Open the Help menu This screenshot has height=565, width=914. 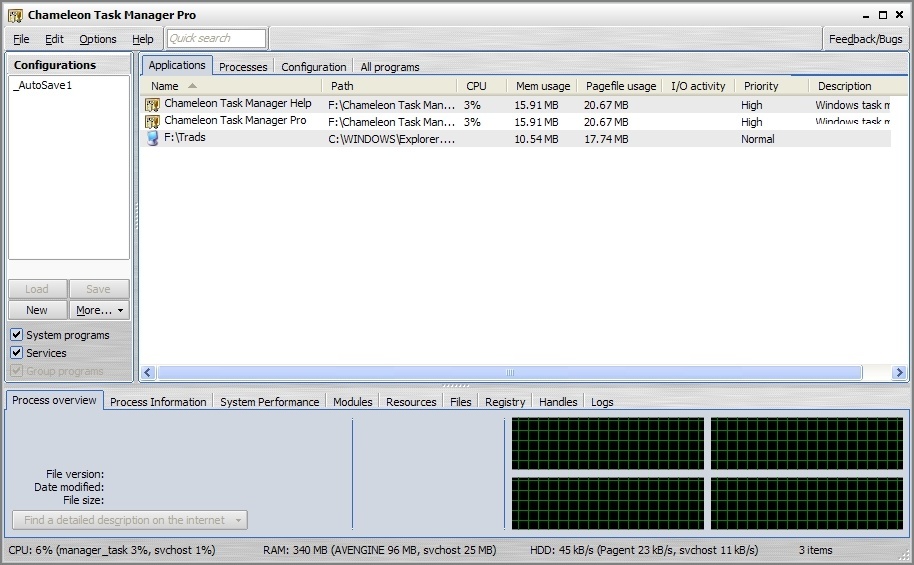142,39
